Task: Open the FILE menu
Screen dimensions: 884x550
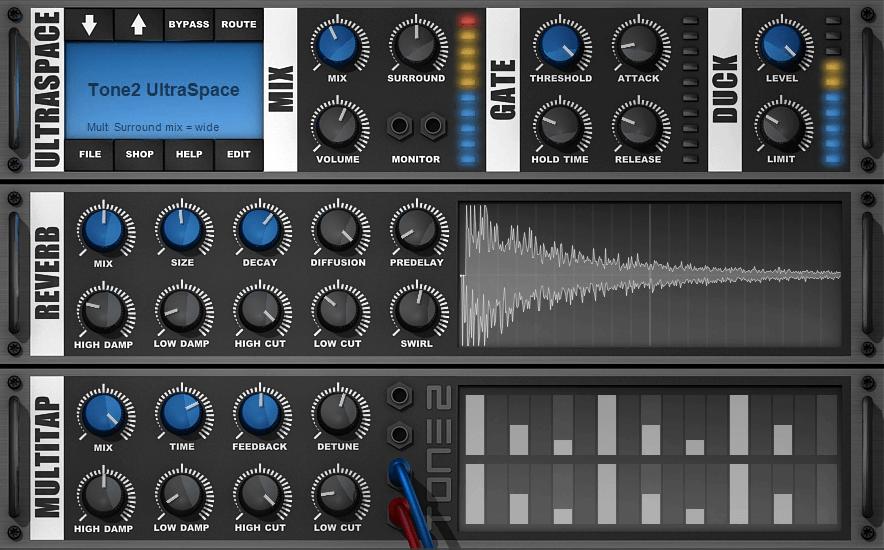Action: (x=89, y=155)
